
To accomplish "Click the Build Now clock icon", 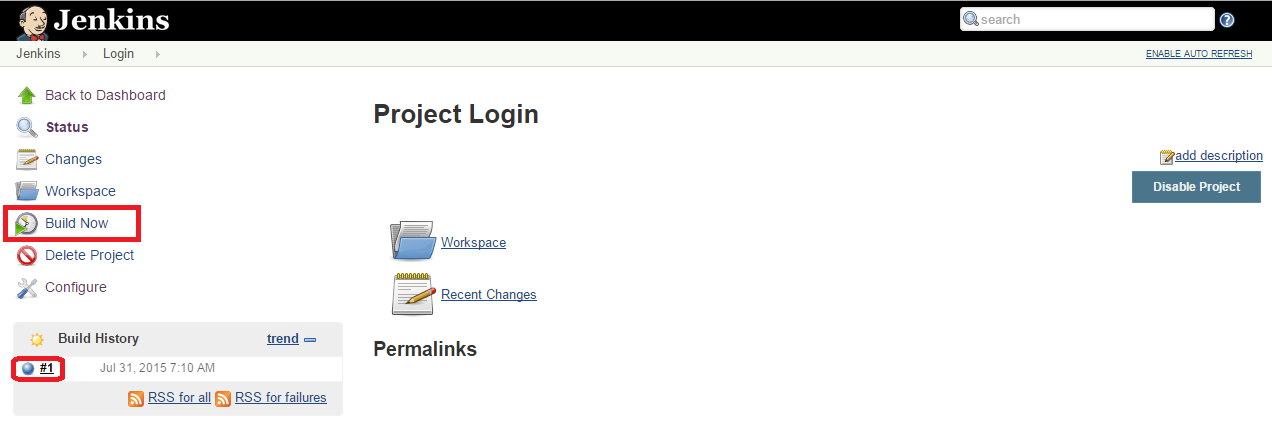I will point(27,224).
